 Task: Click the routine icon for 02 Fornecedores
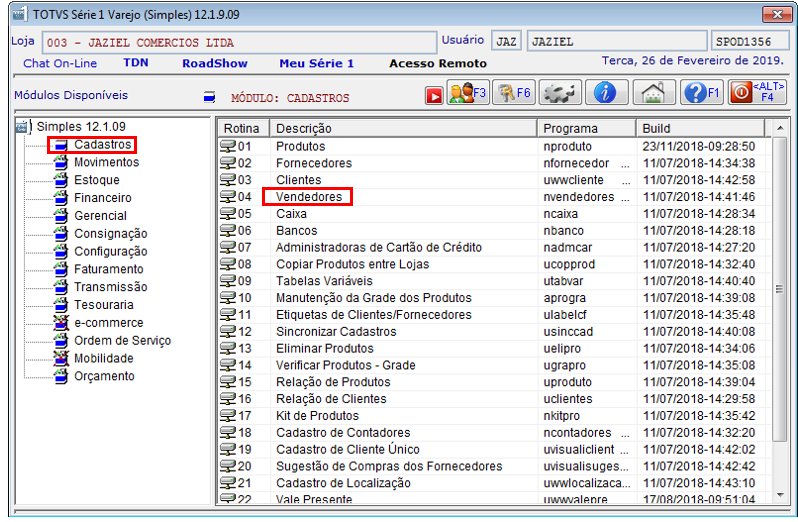pyautogui.click(x=227, y=163)
